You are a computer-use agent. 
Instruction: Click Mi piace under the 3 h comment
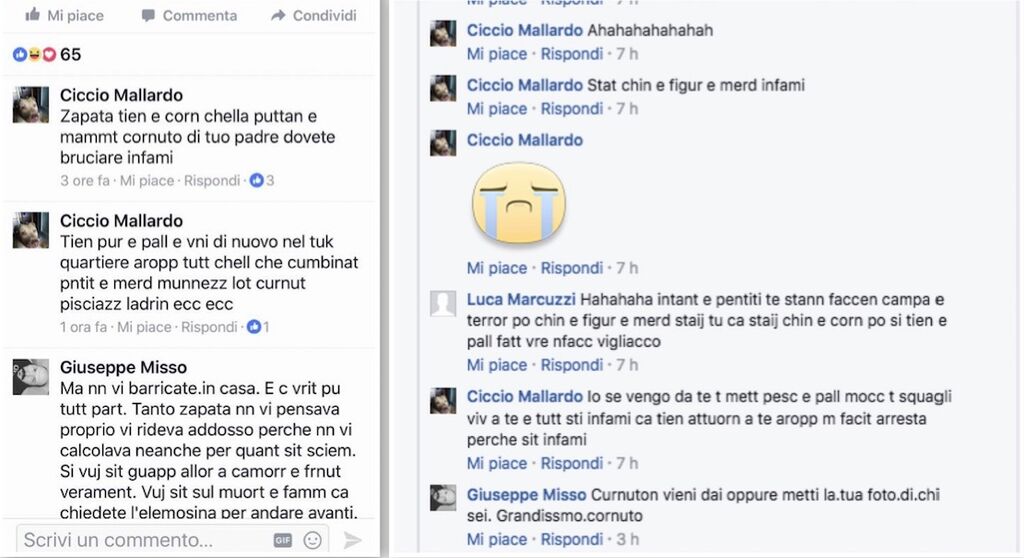point(496,539)
